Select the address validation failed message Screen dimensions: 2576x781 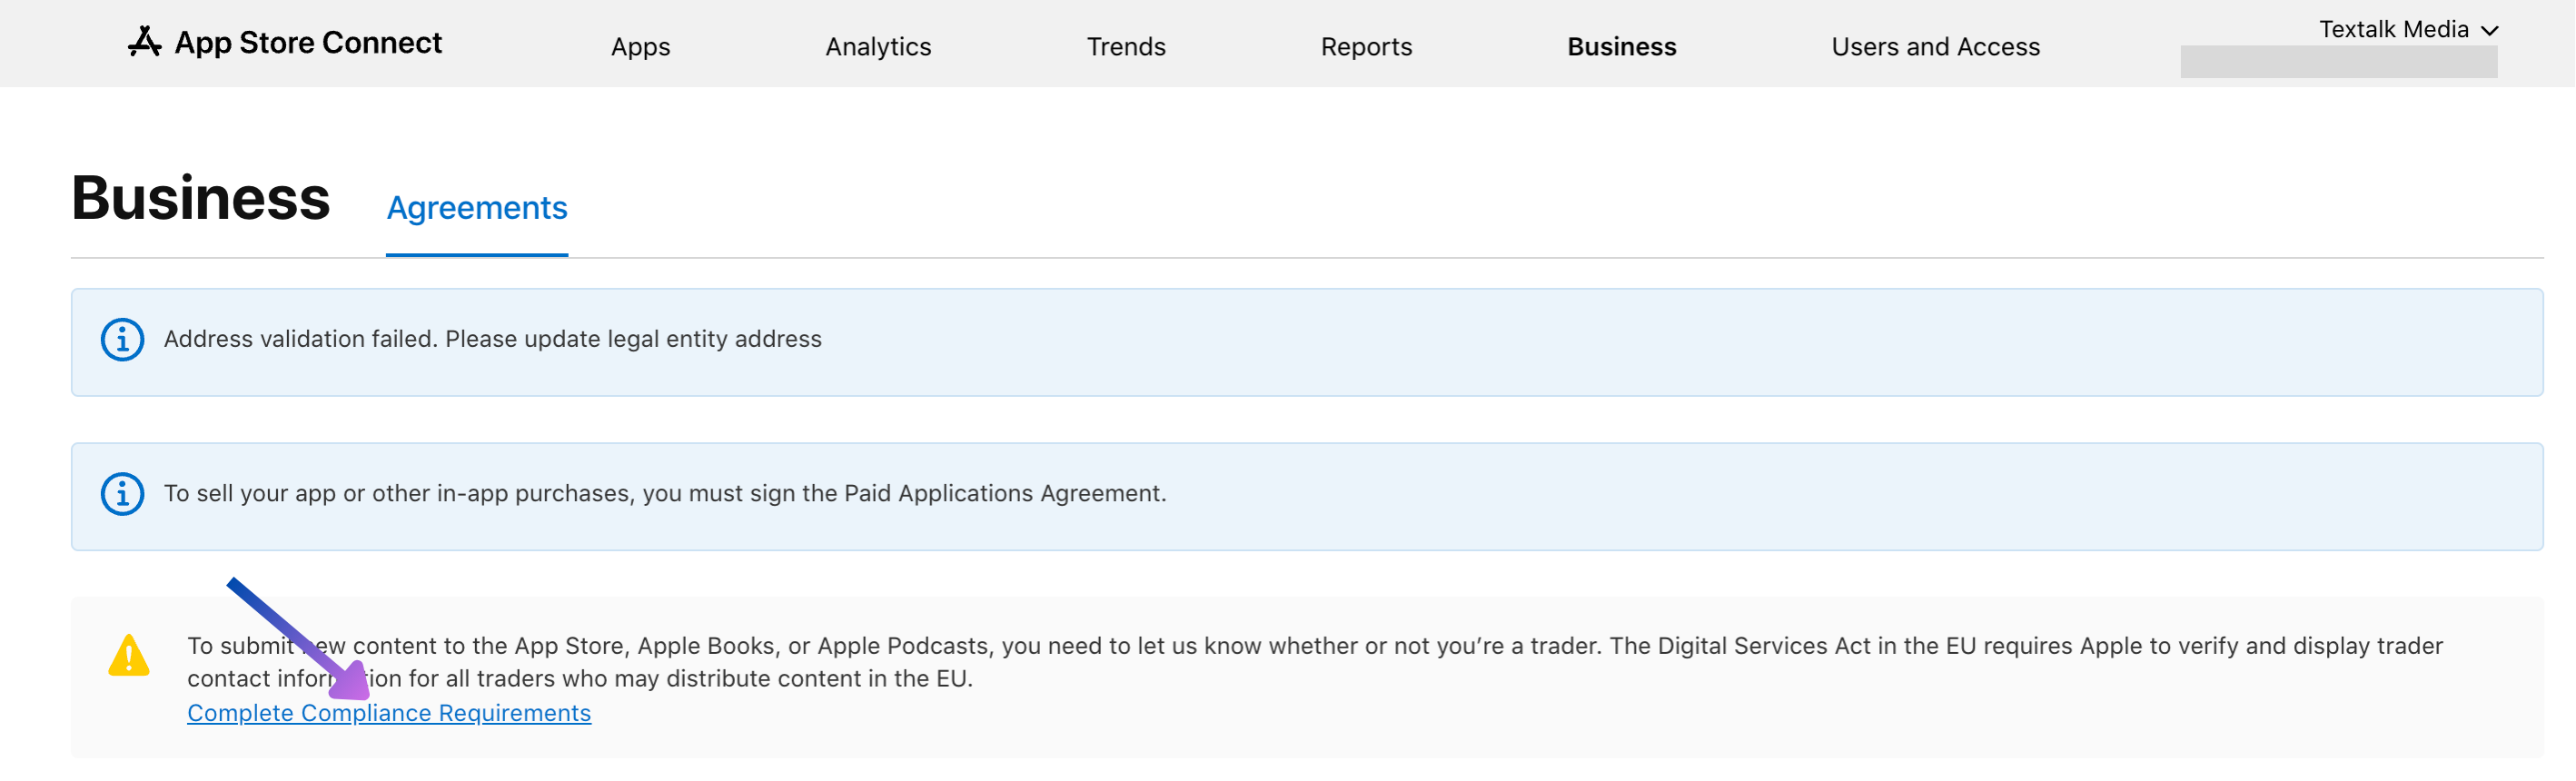(492, 340)
